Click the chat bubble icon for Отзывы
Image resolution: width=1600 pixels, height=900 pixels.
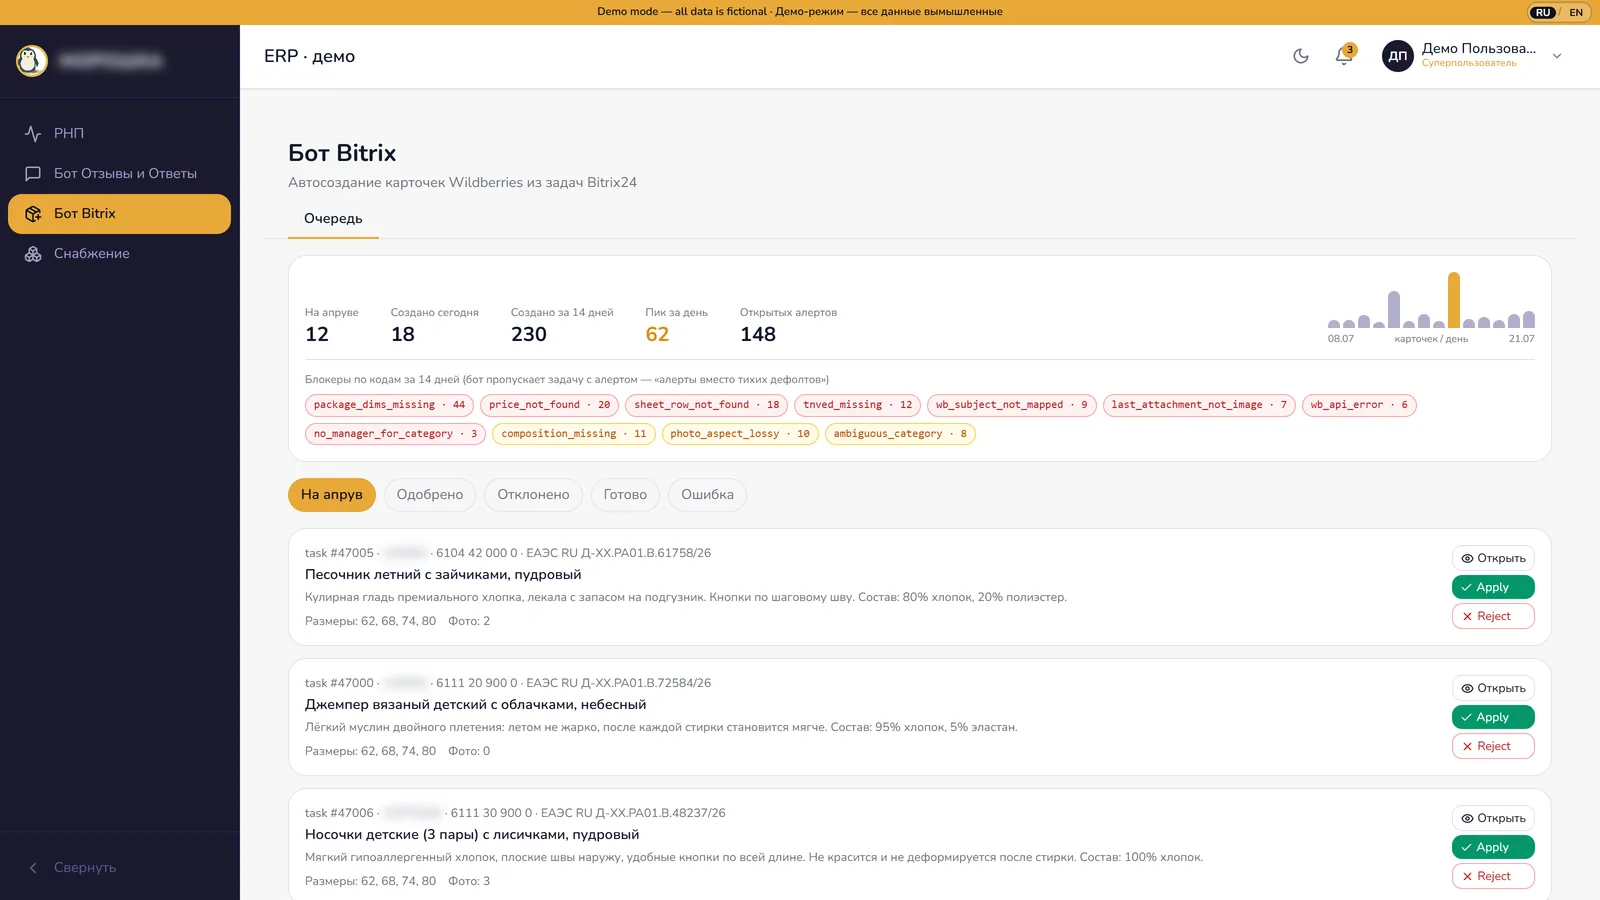point(33,173)
